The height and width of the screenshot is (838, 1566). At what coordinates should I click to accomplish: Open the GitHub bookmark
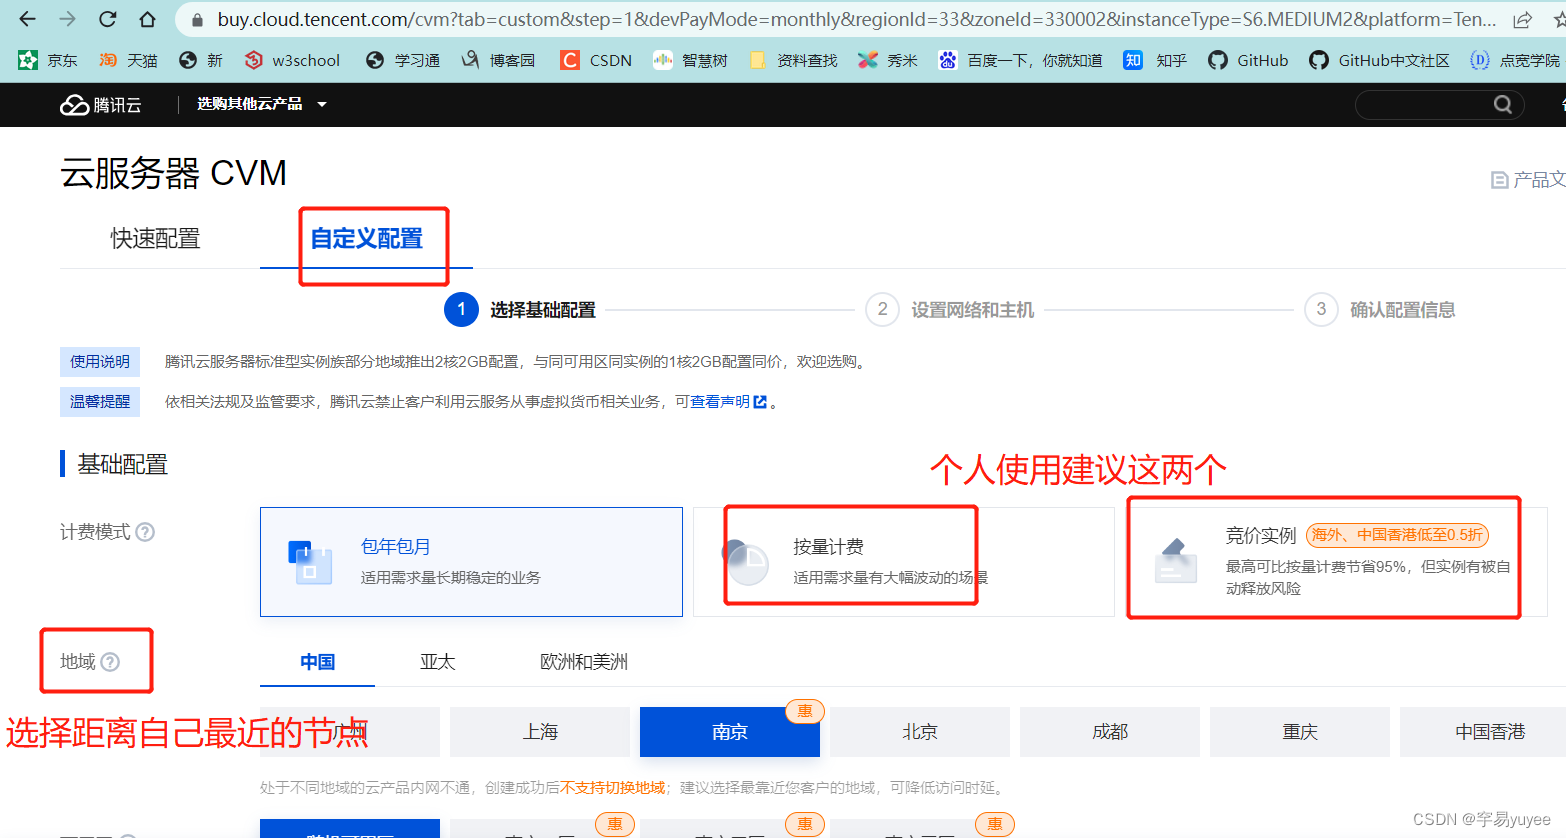point(1248,61)
